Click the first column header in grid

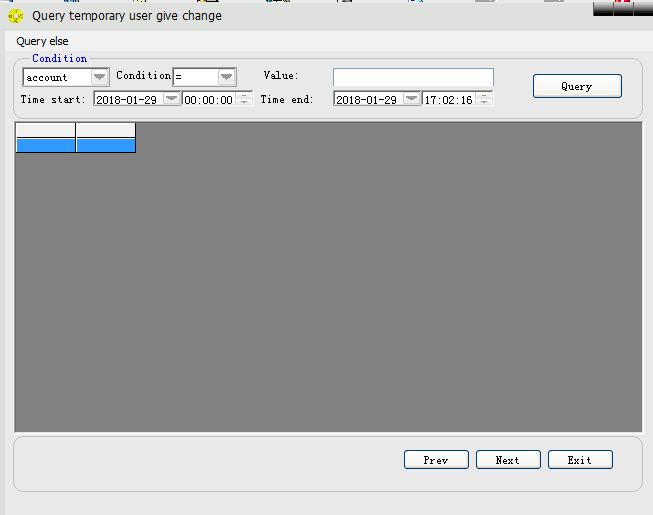coord(46,130)
